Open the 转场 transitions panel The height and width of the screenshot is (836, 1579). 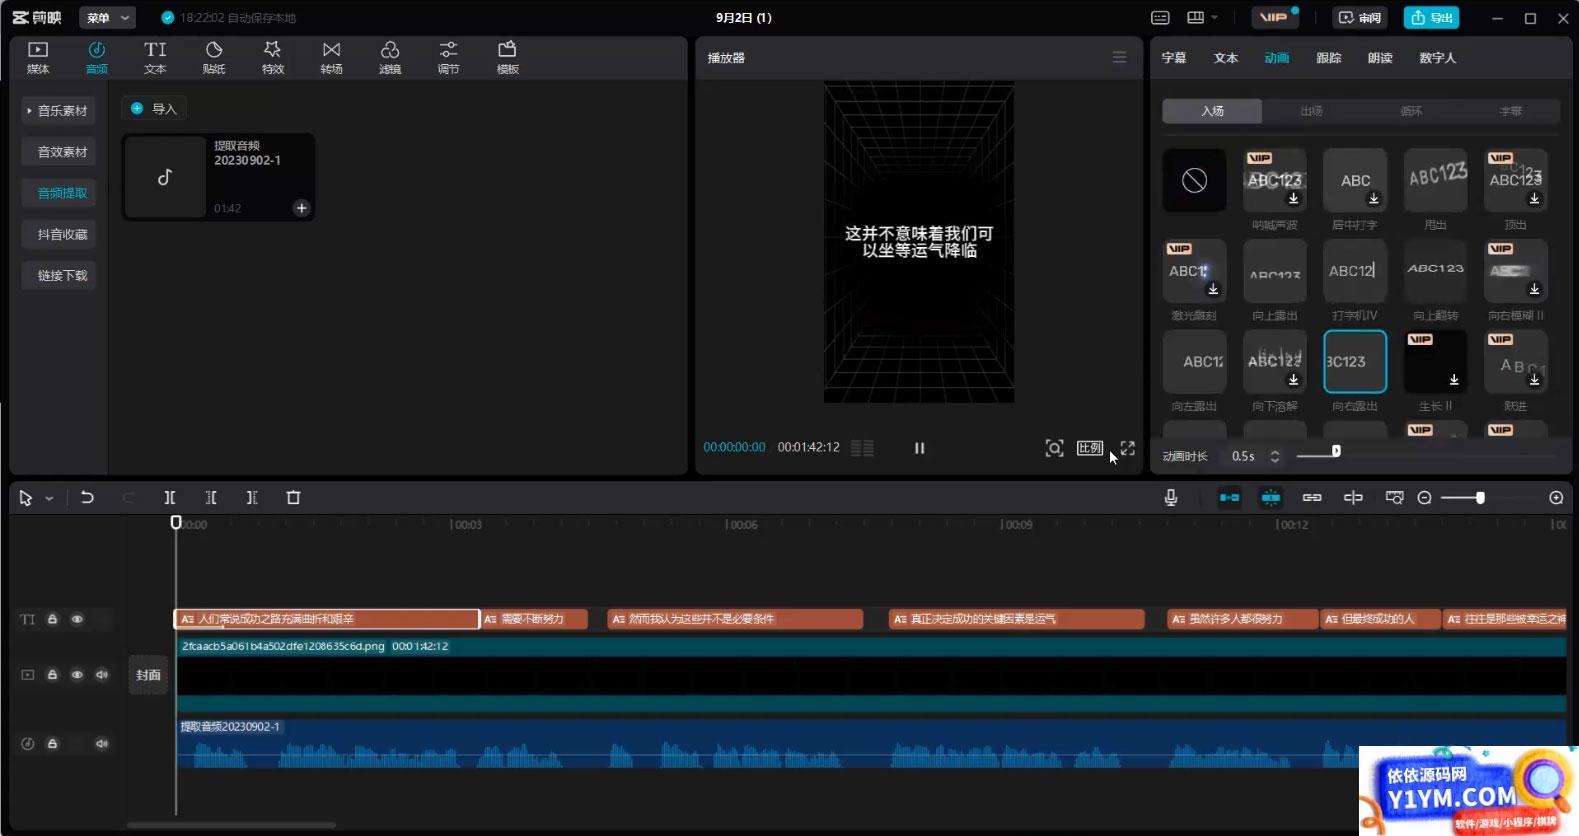pos(331,58)
